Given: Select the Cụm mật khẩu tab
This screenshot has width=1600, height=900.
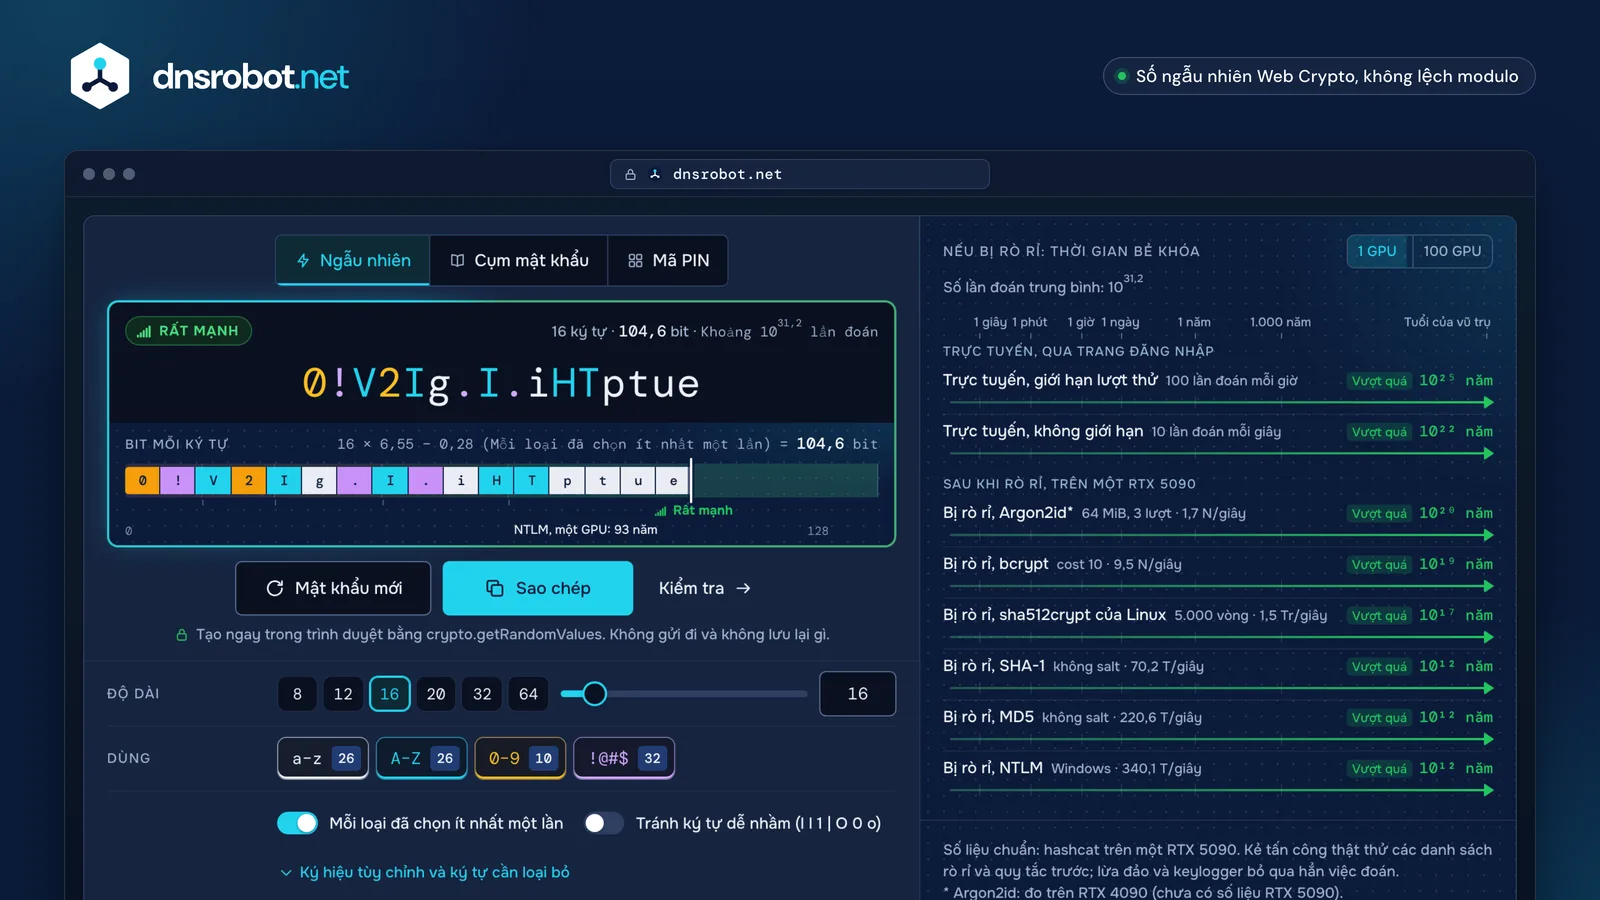Looking at the screenshot, I should (519, 261).
